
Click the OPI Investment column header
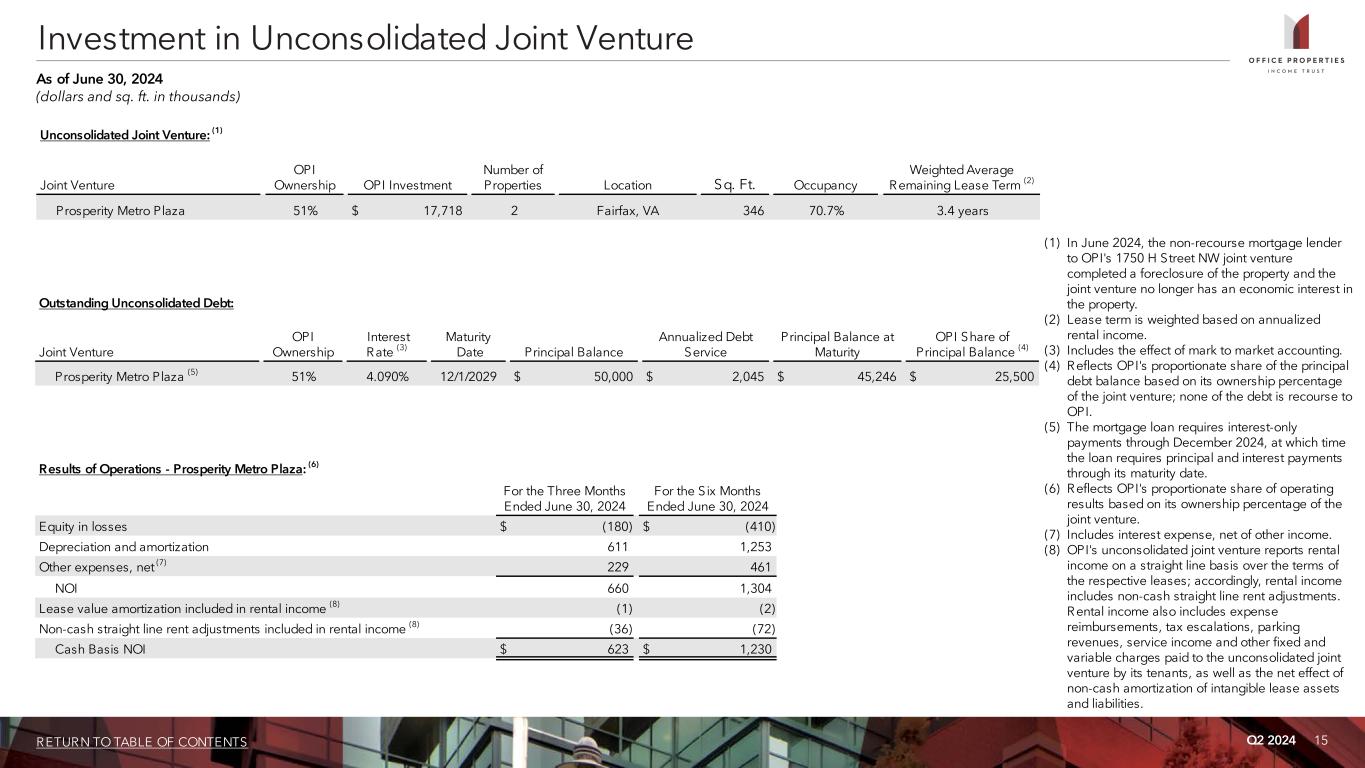407,185
